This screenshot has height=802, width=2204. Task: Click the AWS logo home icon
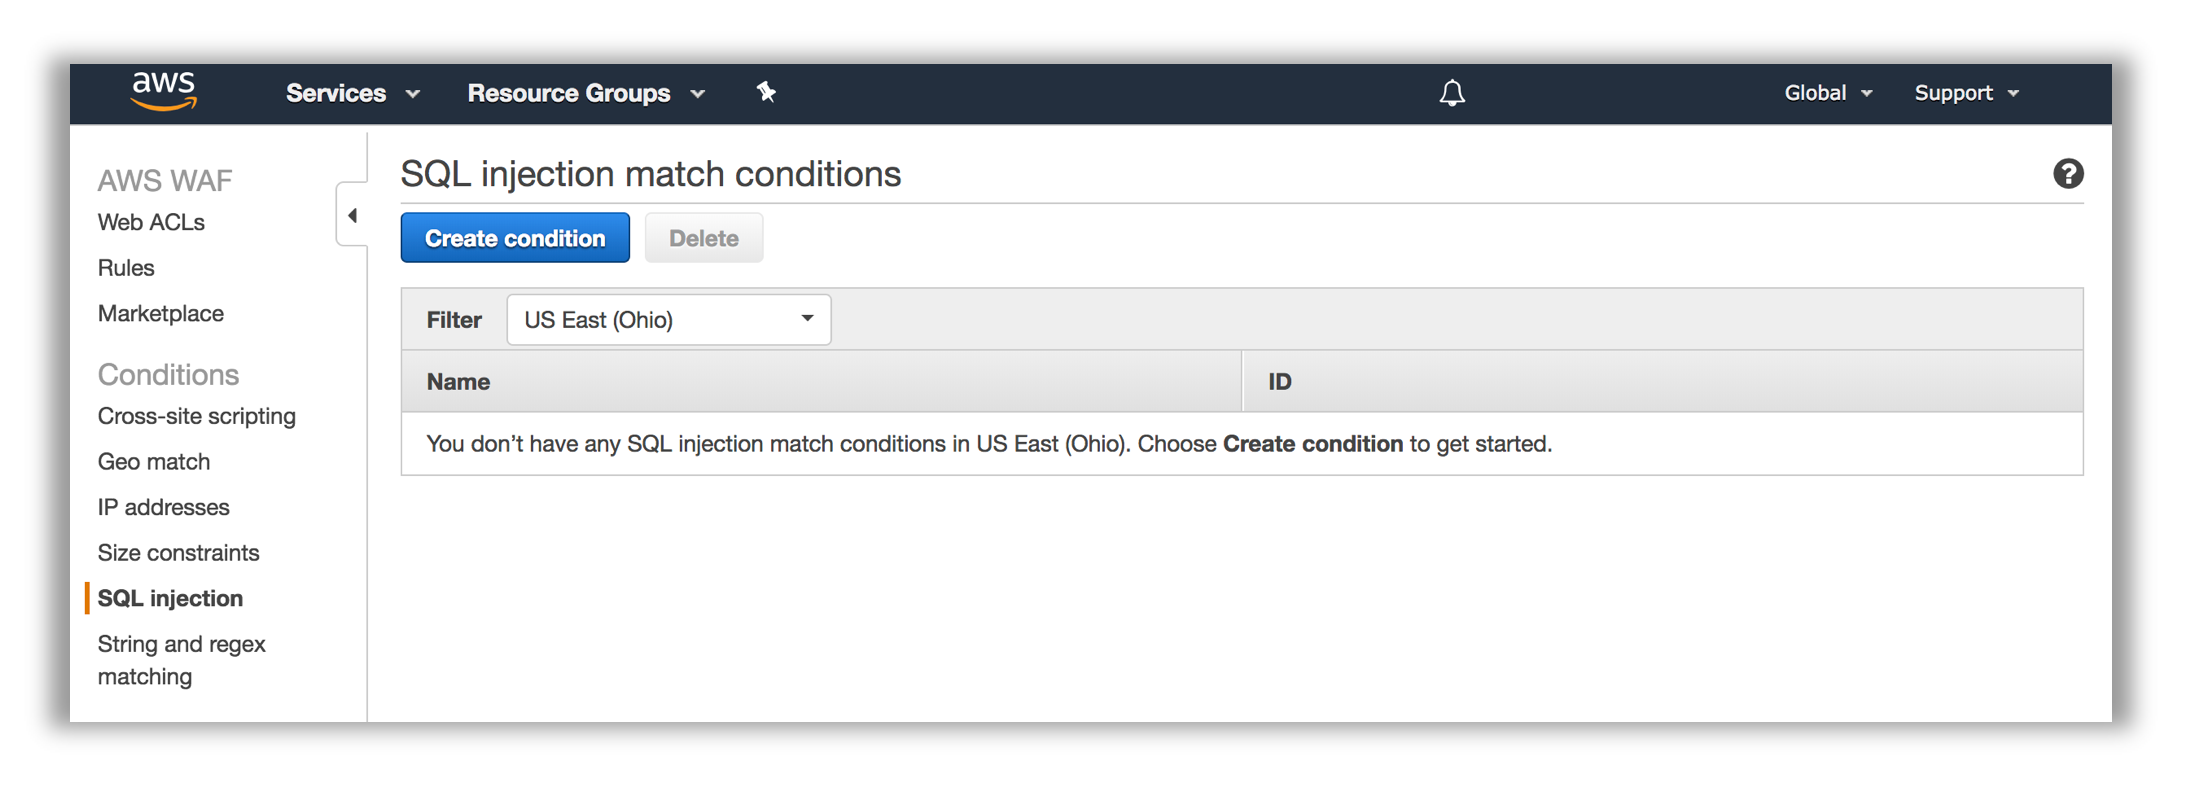[164, 92]
